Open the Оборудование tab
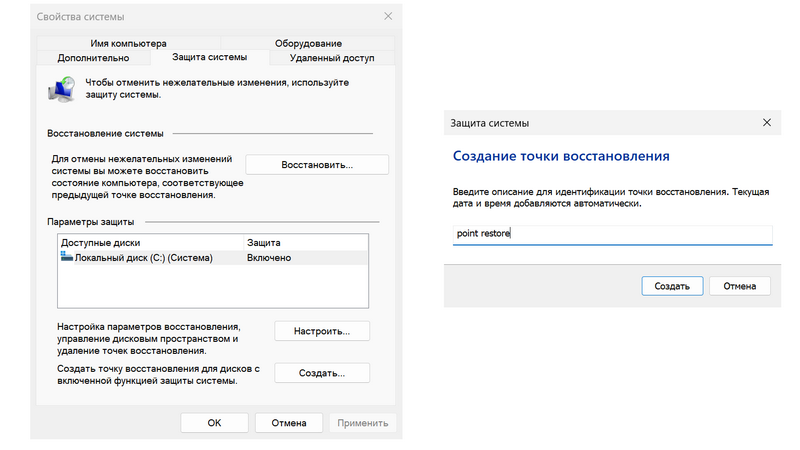 pos(308,44)
